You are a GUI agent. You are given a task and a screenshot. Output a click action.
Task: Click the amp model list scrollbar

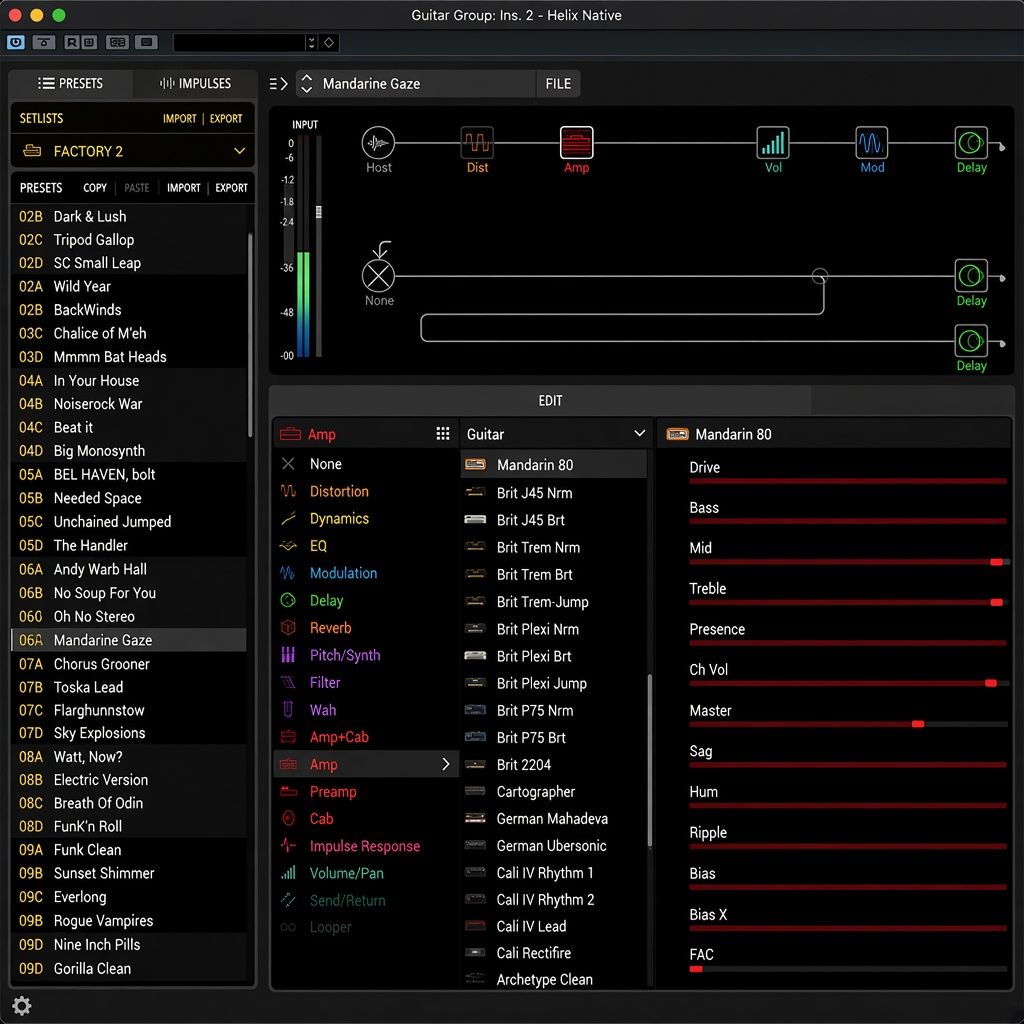(x=650, y=761)
